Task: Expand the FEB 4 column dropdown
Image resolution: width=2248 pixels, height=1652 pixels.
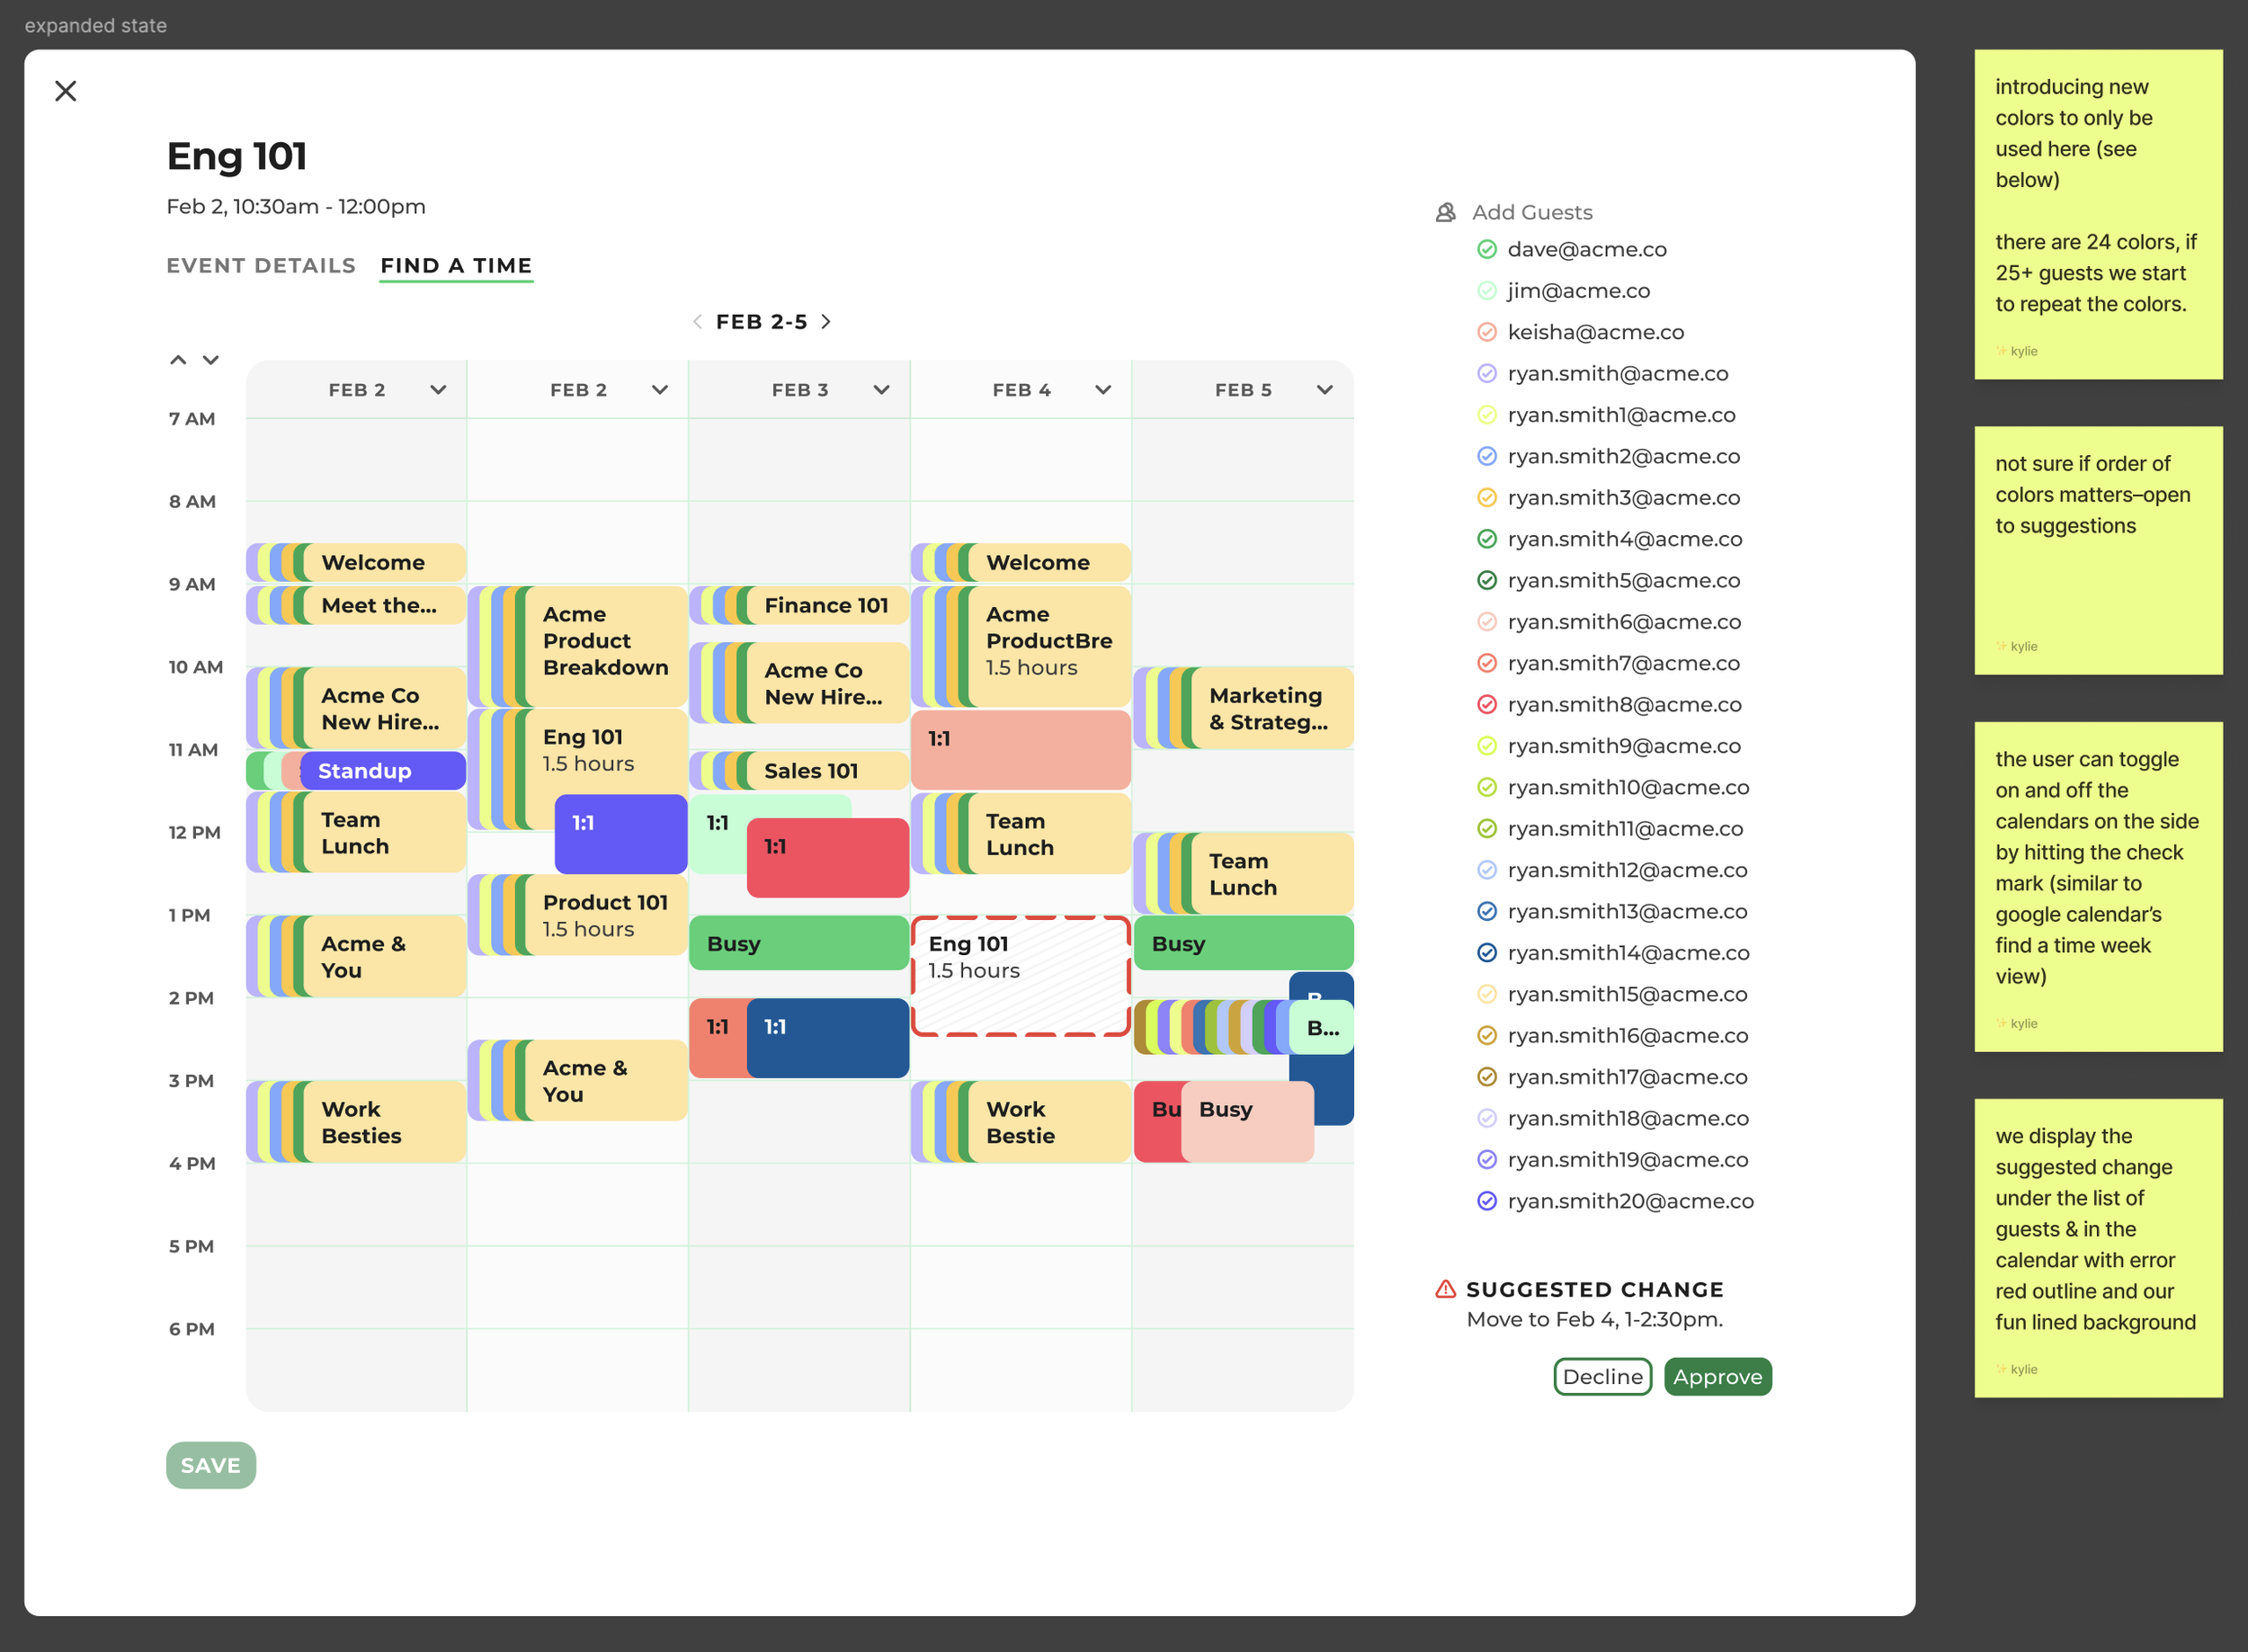Action: 1102,390
